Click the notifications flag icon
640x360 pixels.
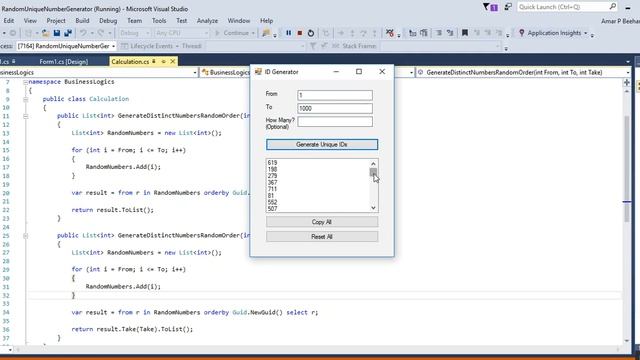click(x=490, y=7)
